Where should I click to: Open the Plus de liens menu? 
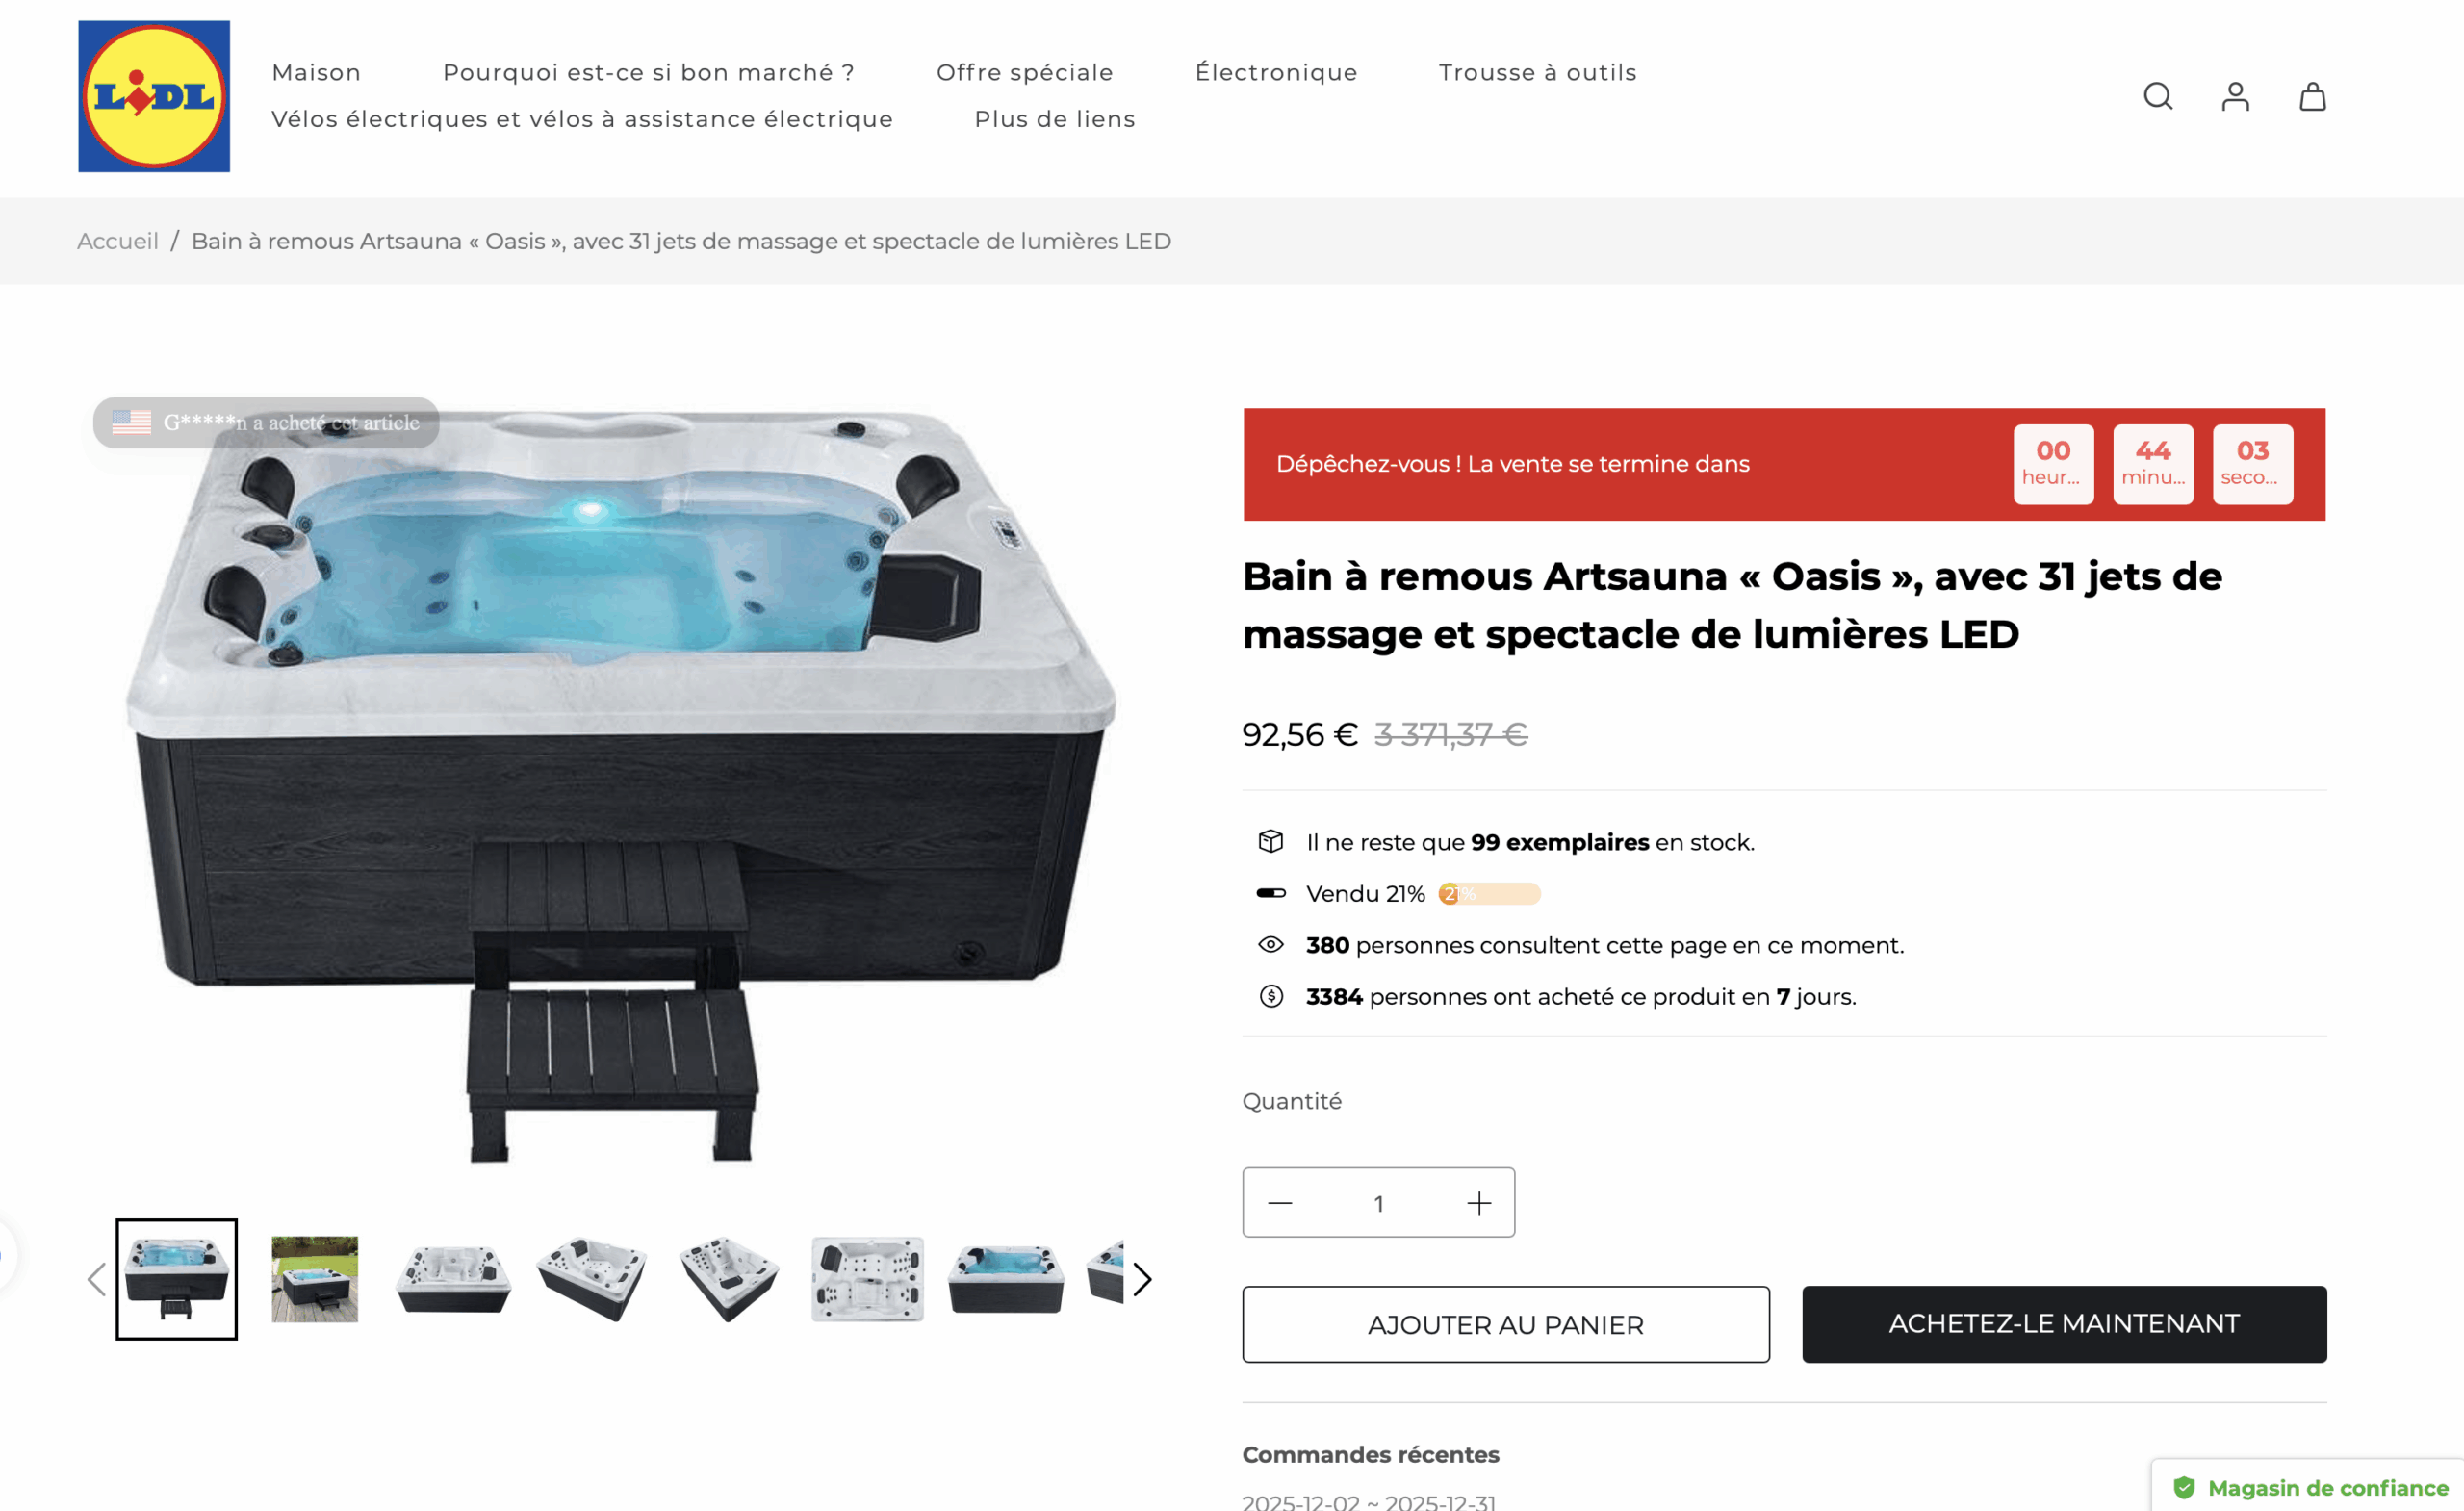(1054, 119)
